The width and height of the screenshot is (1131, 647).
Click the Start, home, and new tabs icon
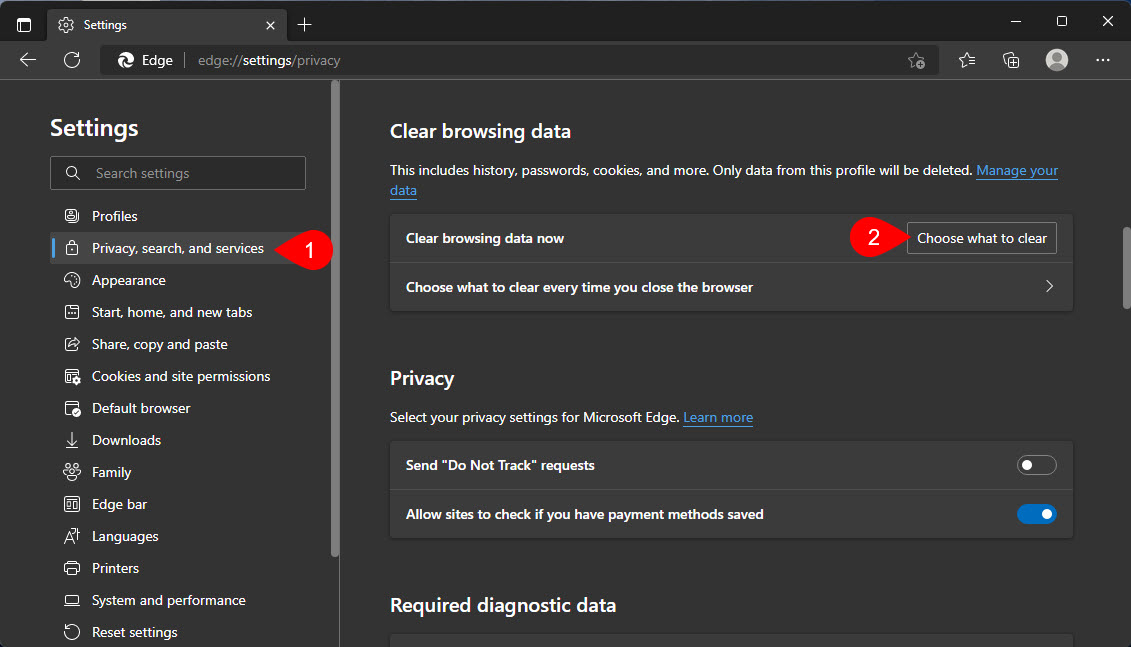click(72, 312)
